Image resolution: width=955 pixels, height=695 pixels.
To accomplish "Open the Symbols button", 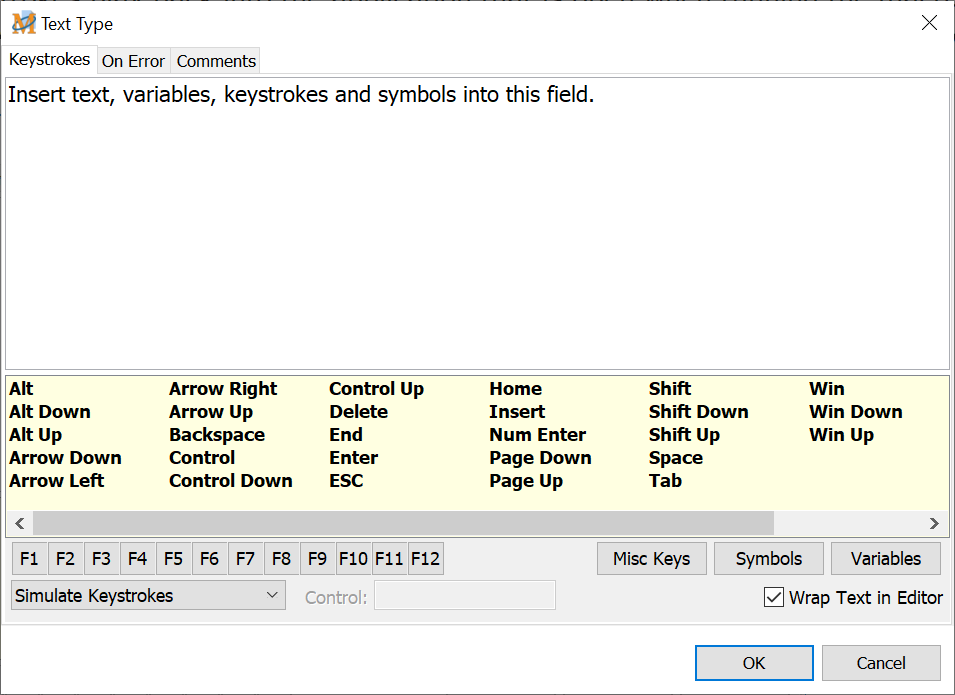I will pyautogui.click(x=769, y=559).
